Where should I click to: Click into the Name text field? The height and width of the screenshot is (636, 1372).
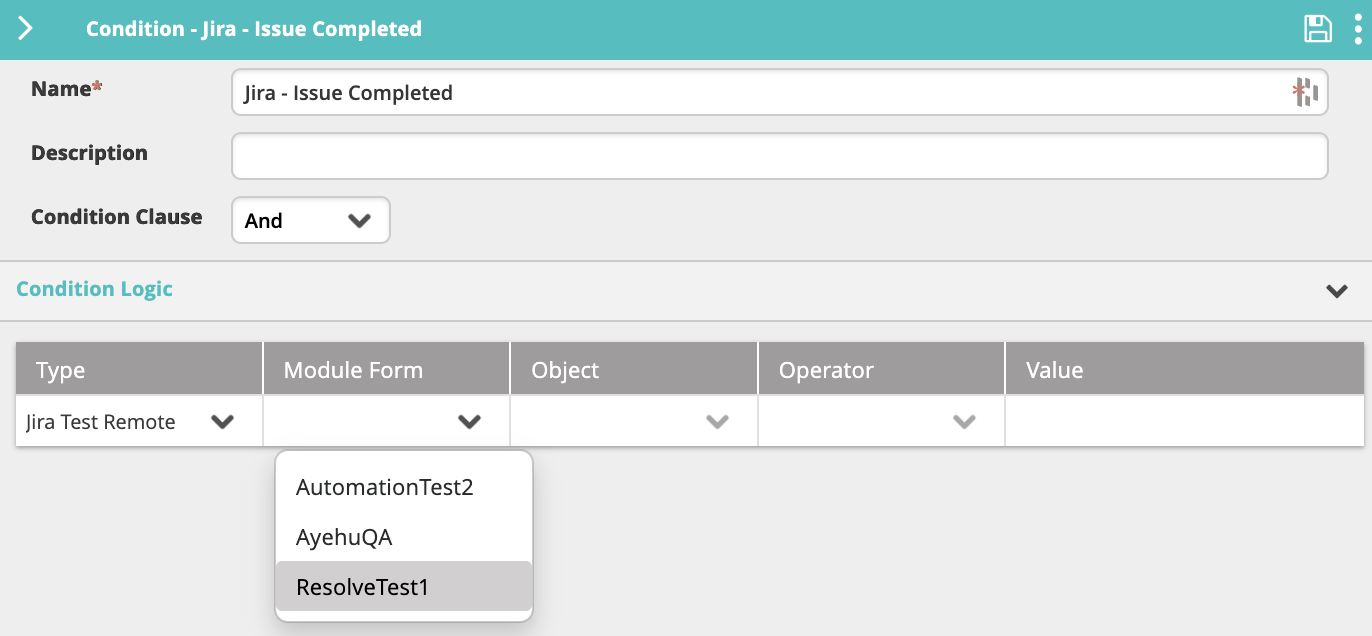pyautogui.click(x=760, y=93)
